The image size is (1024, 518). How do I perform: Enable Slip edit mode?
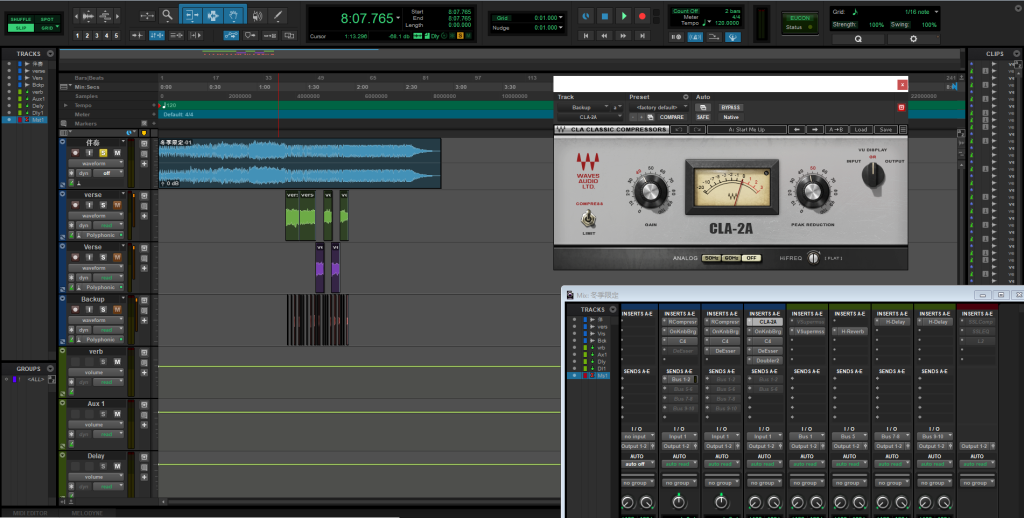(20, 28)
